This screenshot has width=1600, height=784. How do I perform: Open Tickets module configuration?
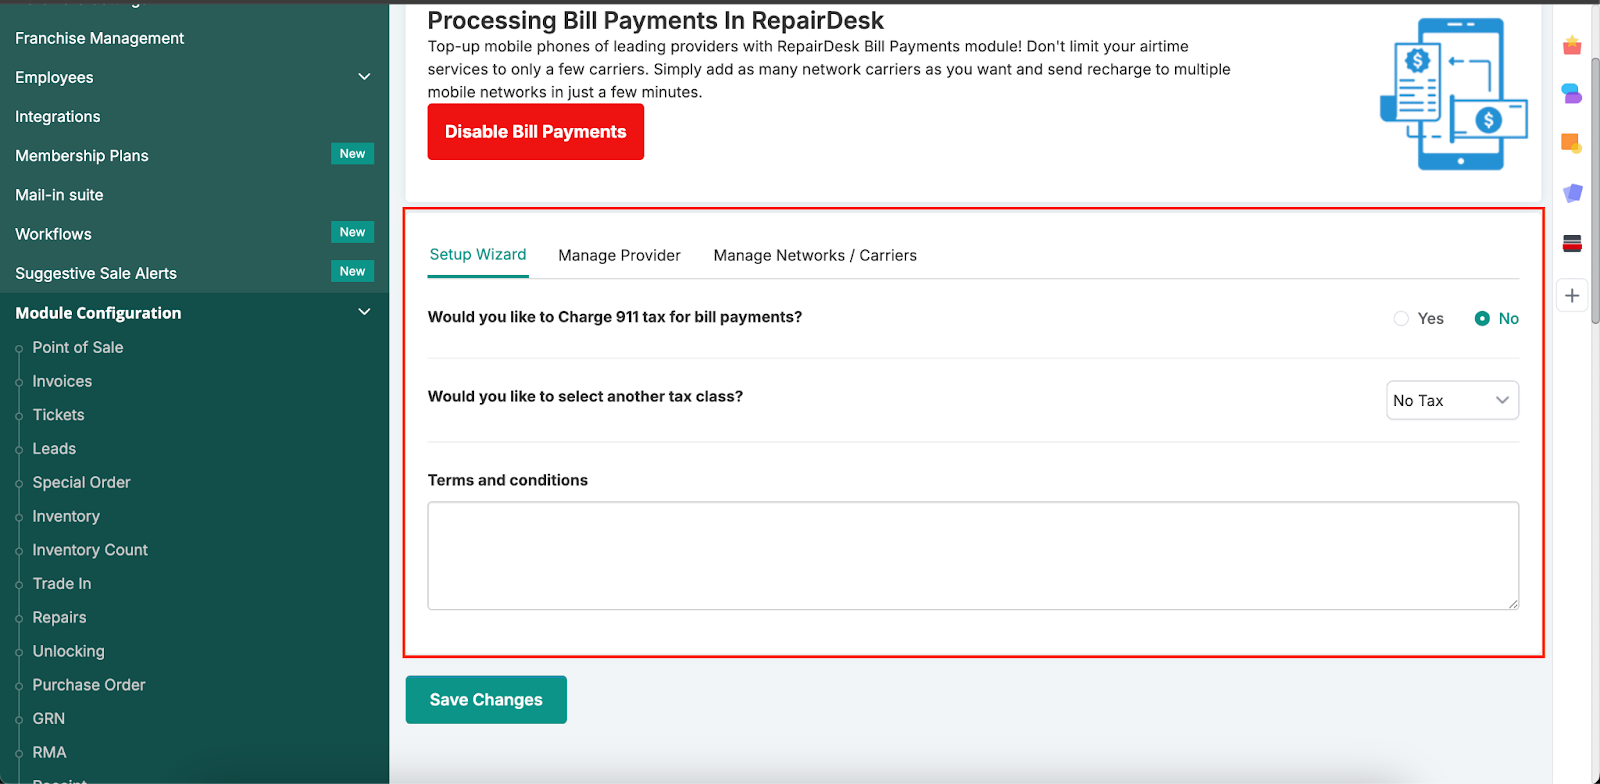tap(58, 415)
